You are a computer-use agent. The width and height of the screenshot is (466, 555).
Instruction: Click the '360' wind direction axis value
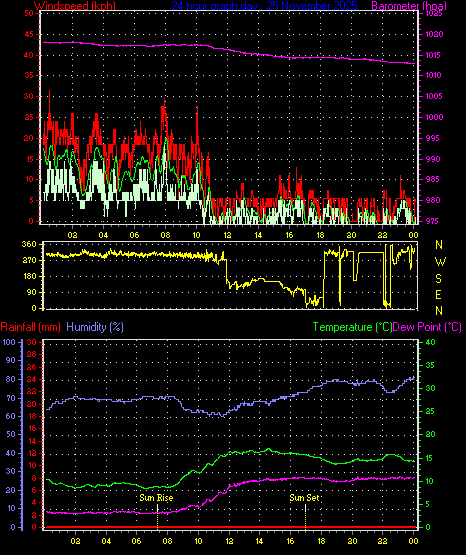click(29, 244)
